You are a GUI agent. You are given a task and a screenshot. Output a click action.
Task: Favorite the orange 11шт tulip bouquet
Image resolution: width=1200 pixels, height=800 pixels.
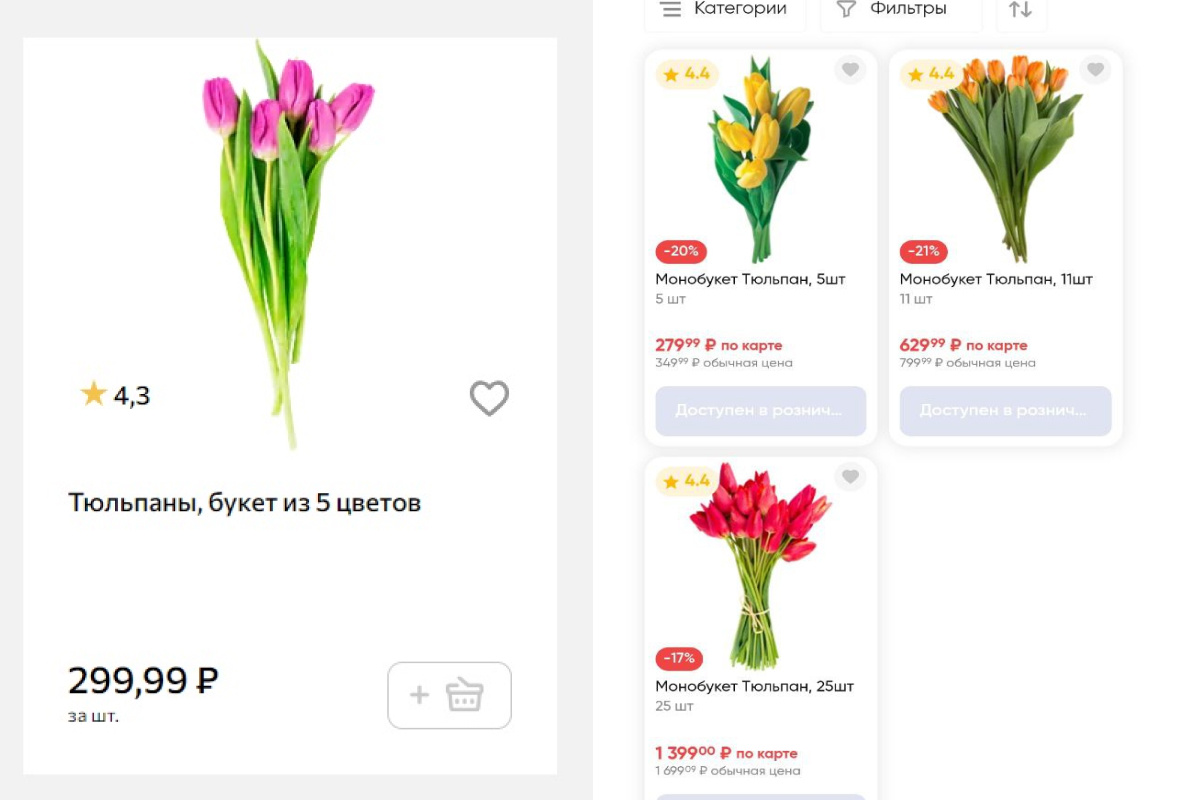(1095, 70)
